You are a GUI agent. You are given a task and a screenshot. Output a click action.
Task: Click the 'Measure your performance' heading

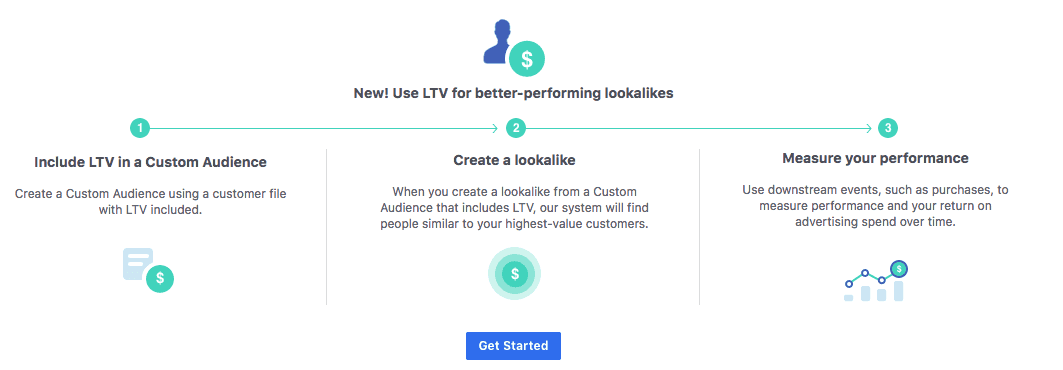click(875, 159)
